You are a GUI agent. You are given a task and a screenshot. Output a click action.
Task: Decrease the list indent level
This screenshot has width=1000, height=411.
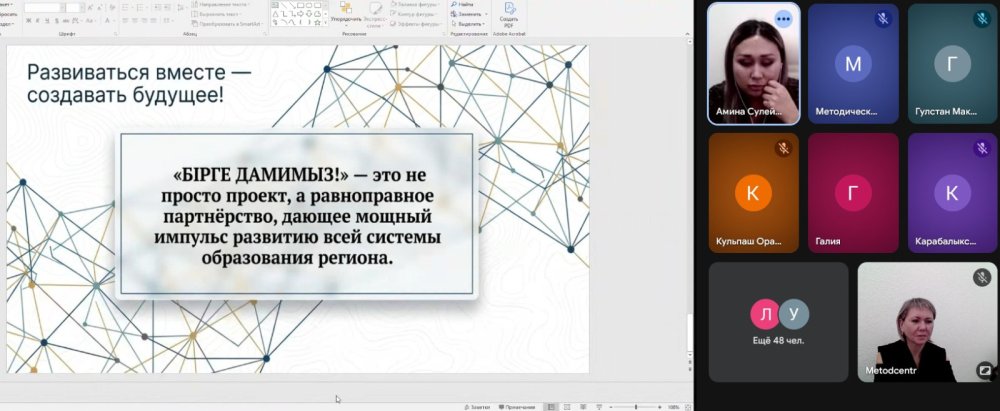[156, 8]
